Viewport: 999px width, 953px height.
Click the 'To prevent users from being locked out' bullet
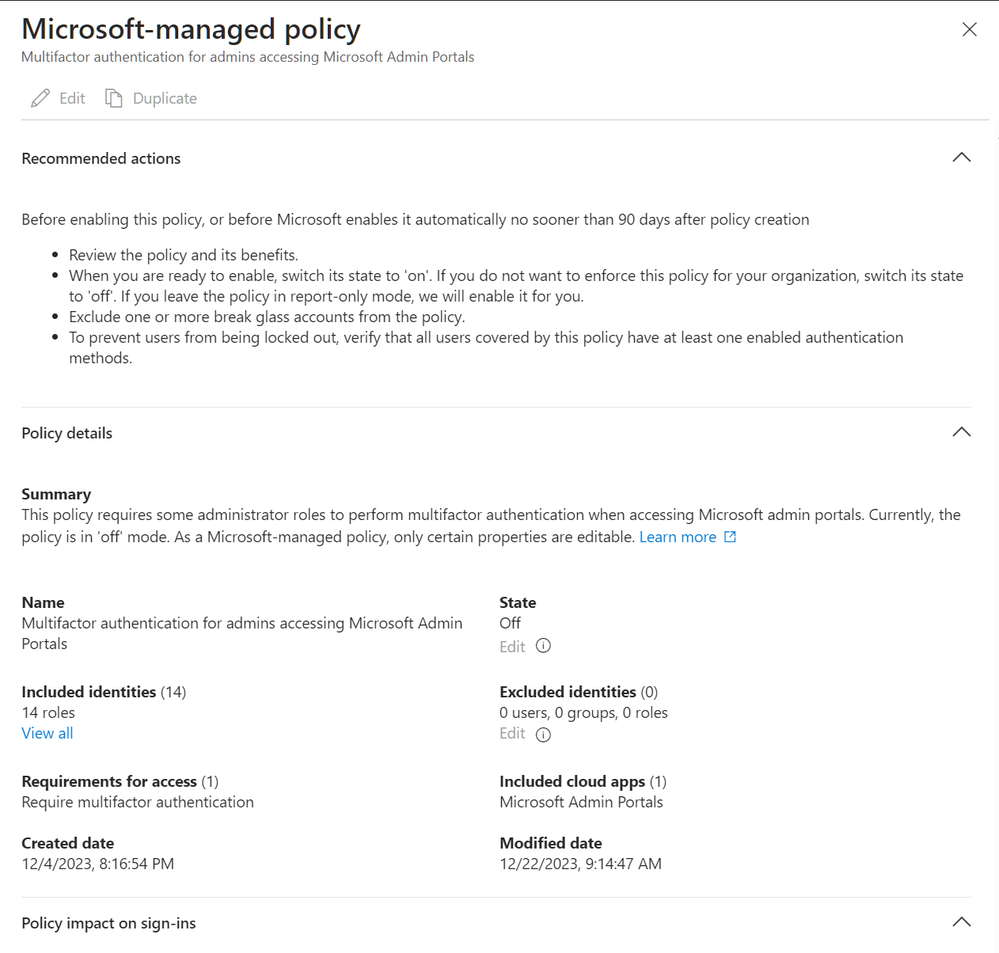click(x=486, y=348)
